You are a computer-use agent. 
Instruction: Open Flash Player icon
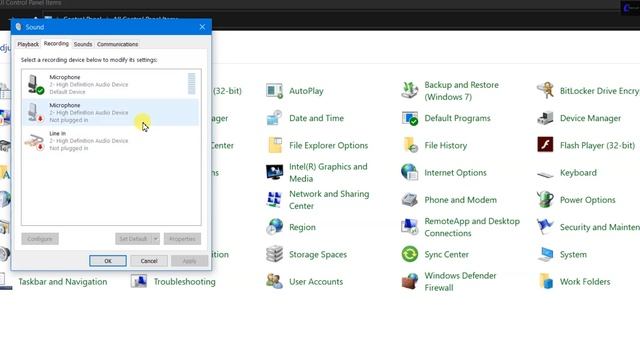click(545, 144)
